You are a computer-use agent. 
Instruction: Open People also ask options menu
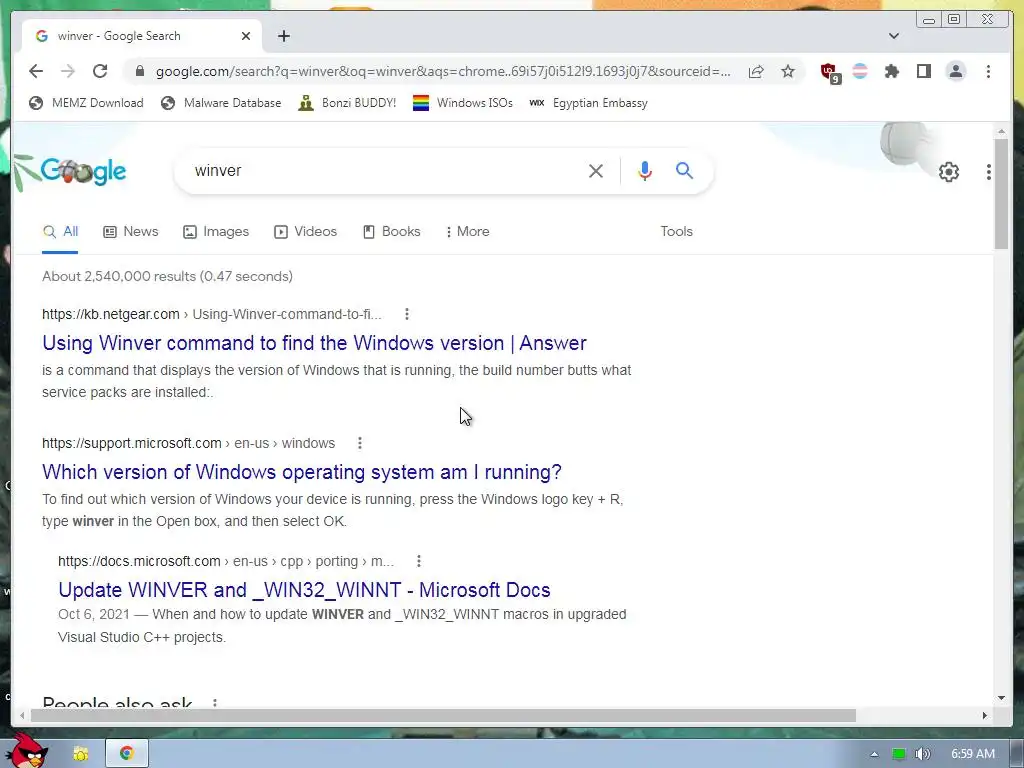215,703
